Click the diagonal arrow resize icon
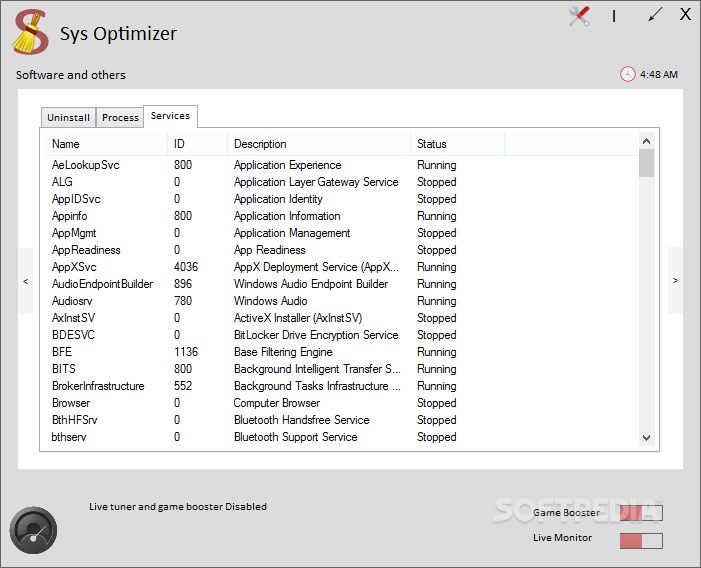Screen dimensions: 701x568 655,15
